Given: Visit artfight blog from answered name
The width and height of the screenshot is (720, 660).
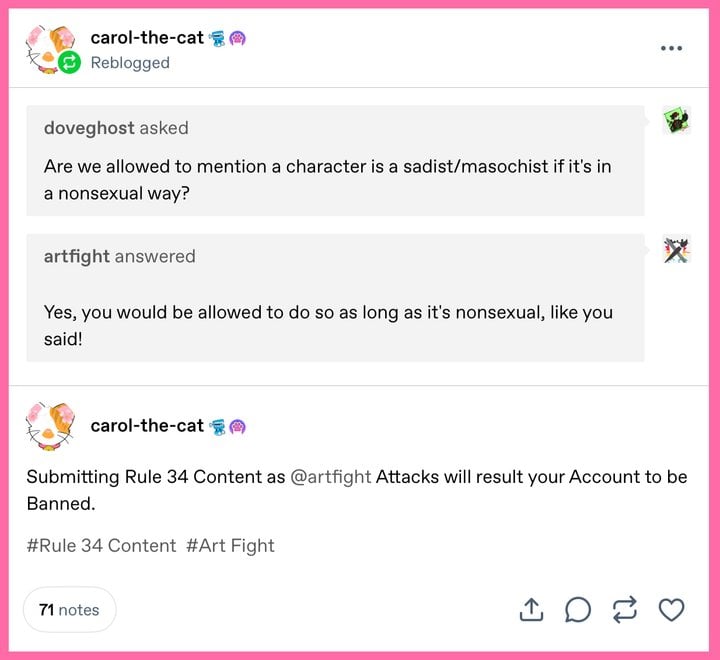Looking at the screenshot, I should (76, 256).
